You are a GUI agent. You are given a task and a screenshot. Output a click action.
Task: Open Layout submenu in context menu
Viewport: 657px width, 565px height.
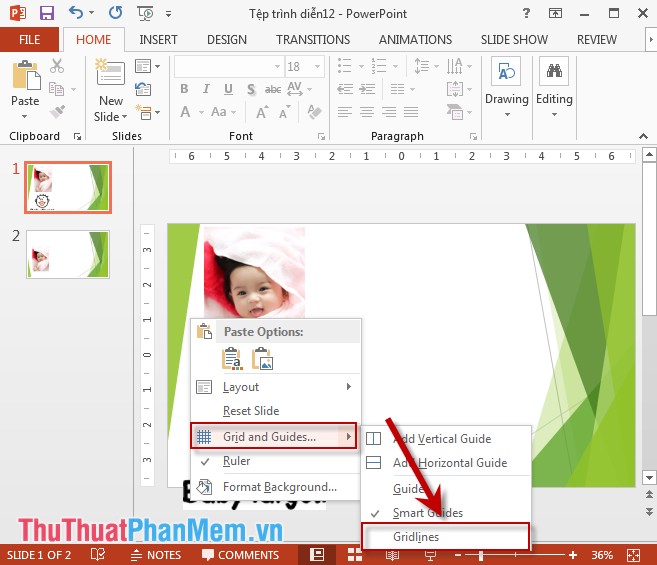(275, 386)
